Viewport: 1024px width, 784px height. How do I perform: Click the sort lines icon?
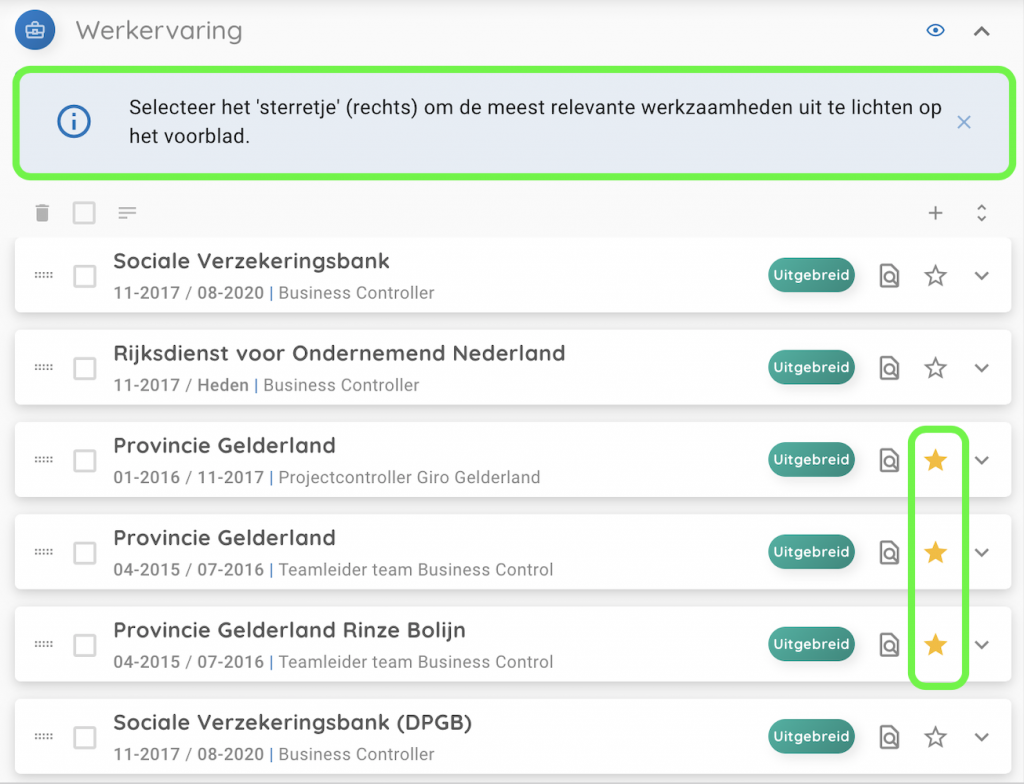pos(127,212)
